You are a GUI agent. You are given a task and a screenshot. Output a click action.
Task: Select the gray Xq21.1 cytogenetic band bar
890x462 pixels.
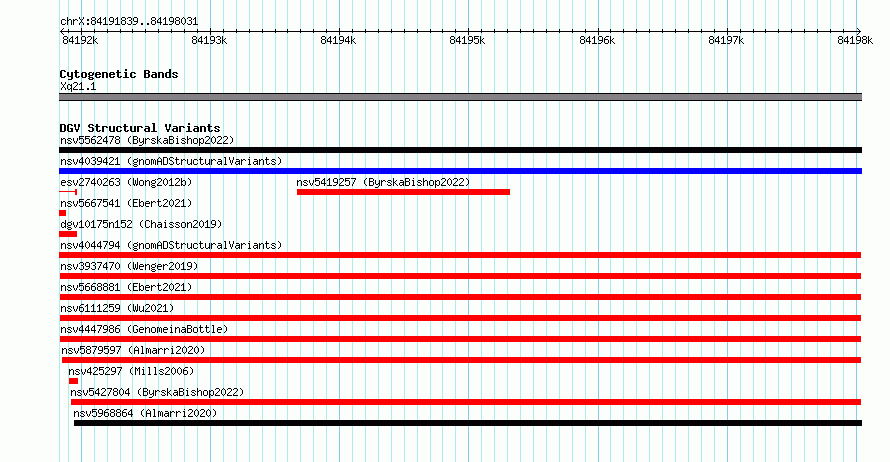pos(460,97)
